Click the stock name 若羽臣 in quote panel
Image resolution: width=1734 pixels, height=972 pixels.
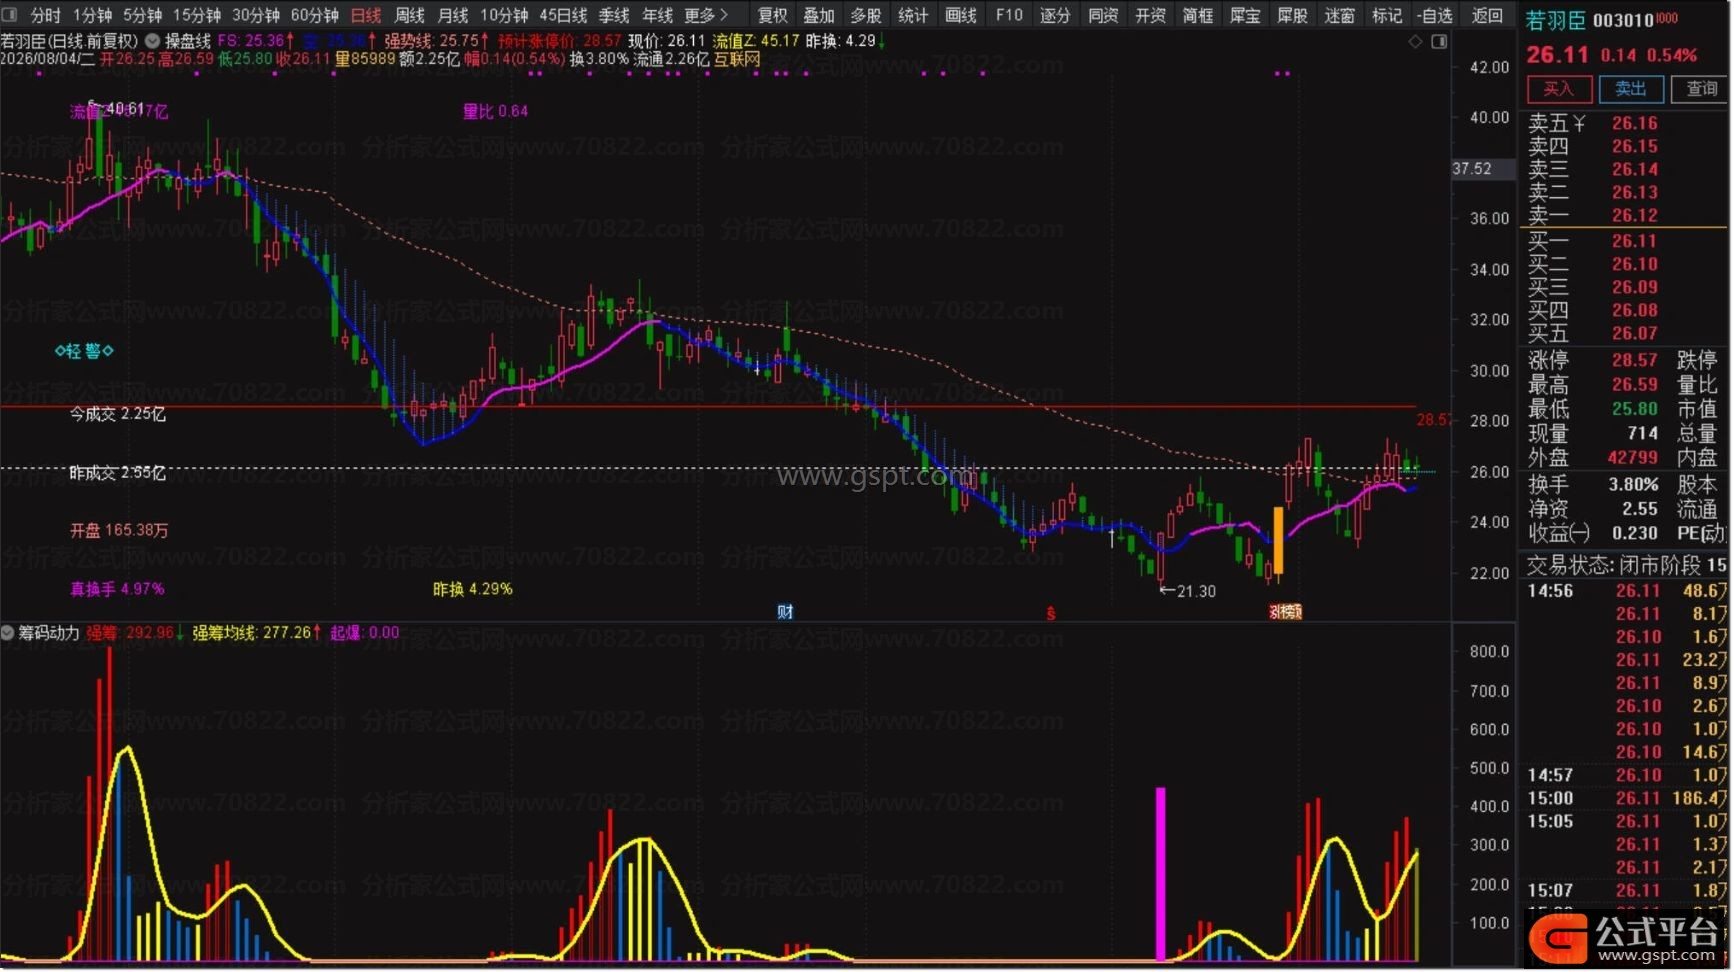1556,20
